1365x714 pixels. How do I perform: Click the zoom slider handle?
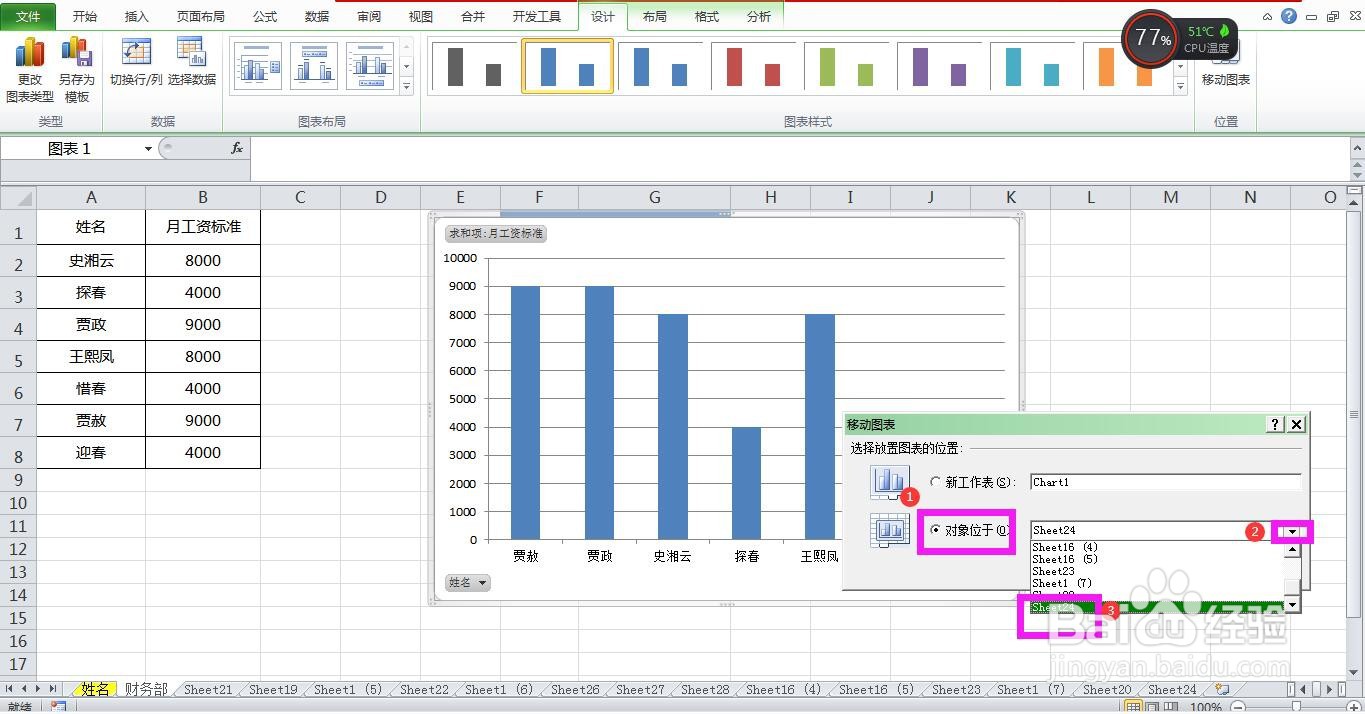click(1295, 708)
